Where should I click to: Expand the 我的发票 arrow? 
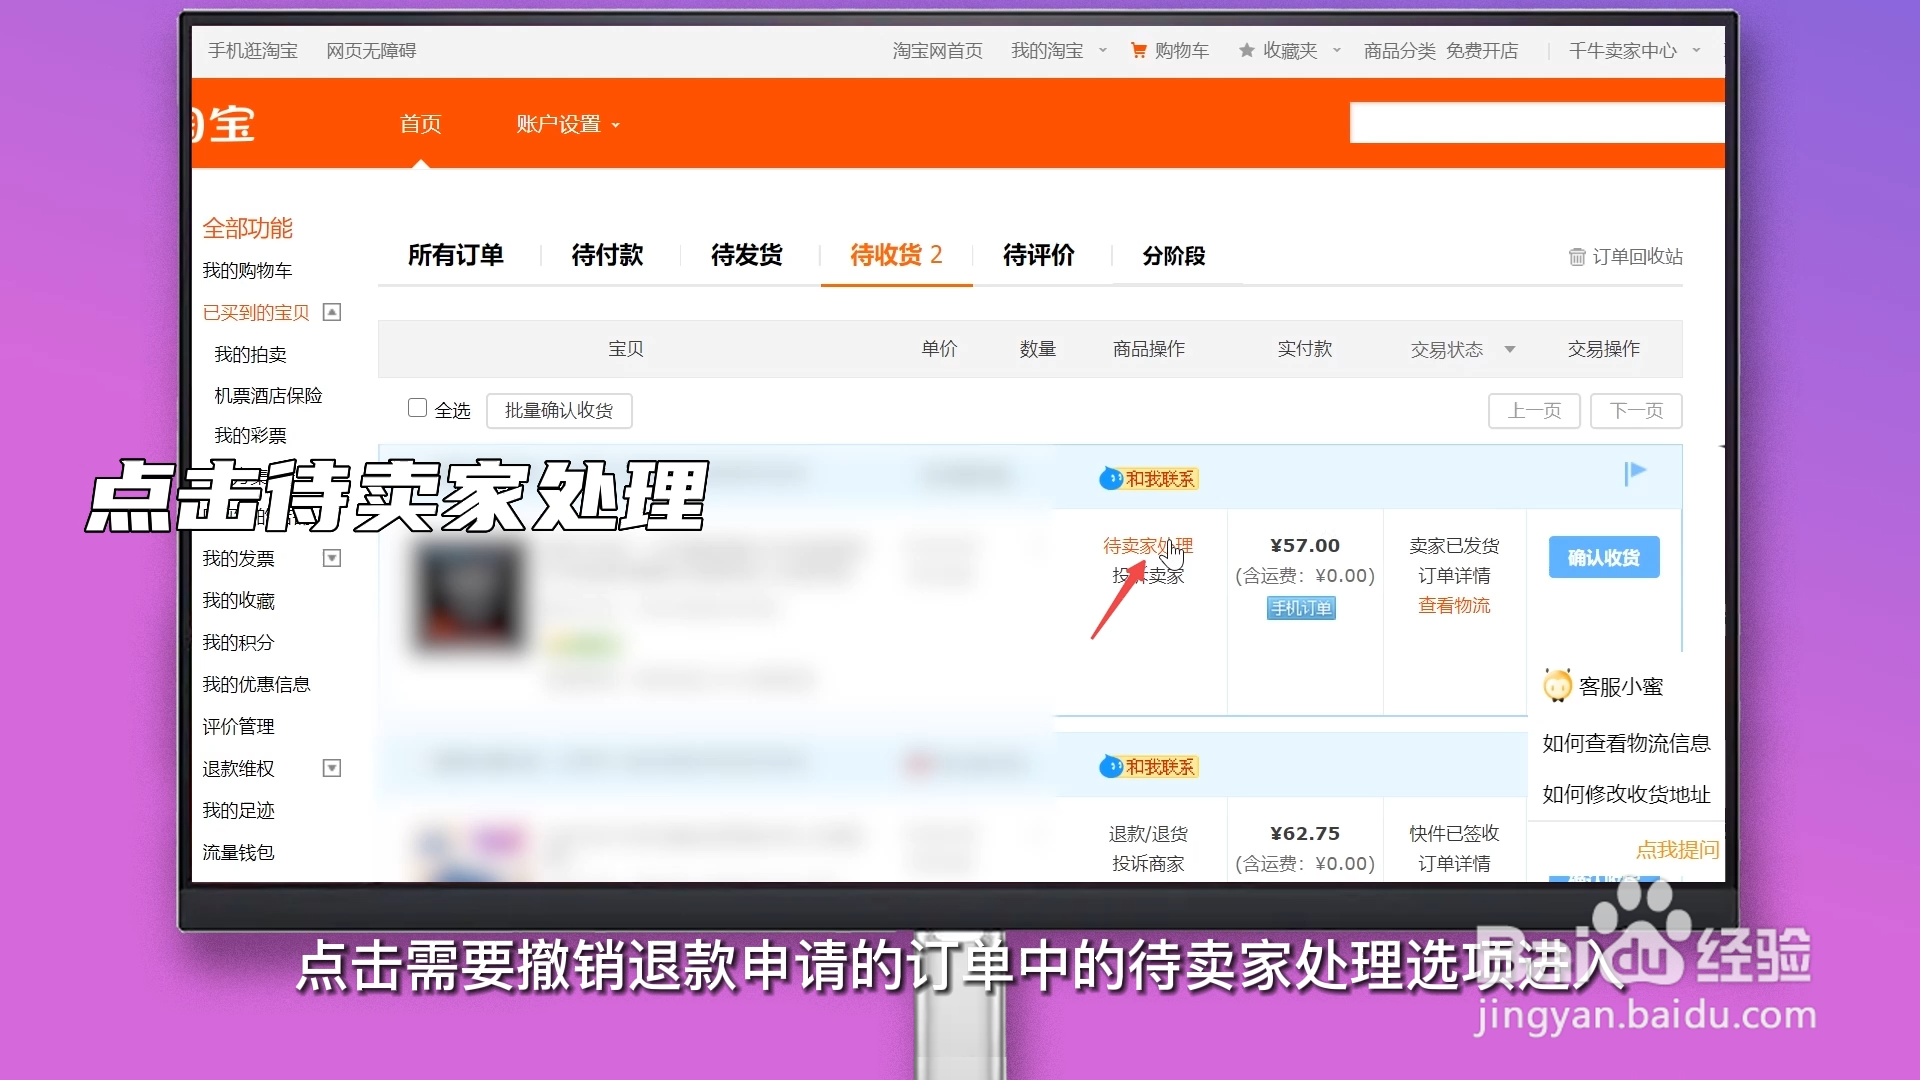[x=332, y=558]
